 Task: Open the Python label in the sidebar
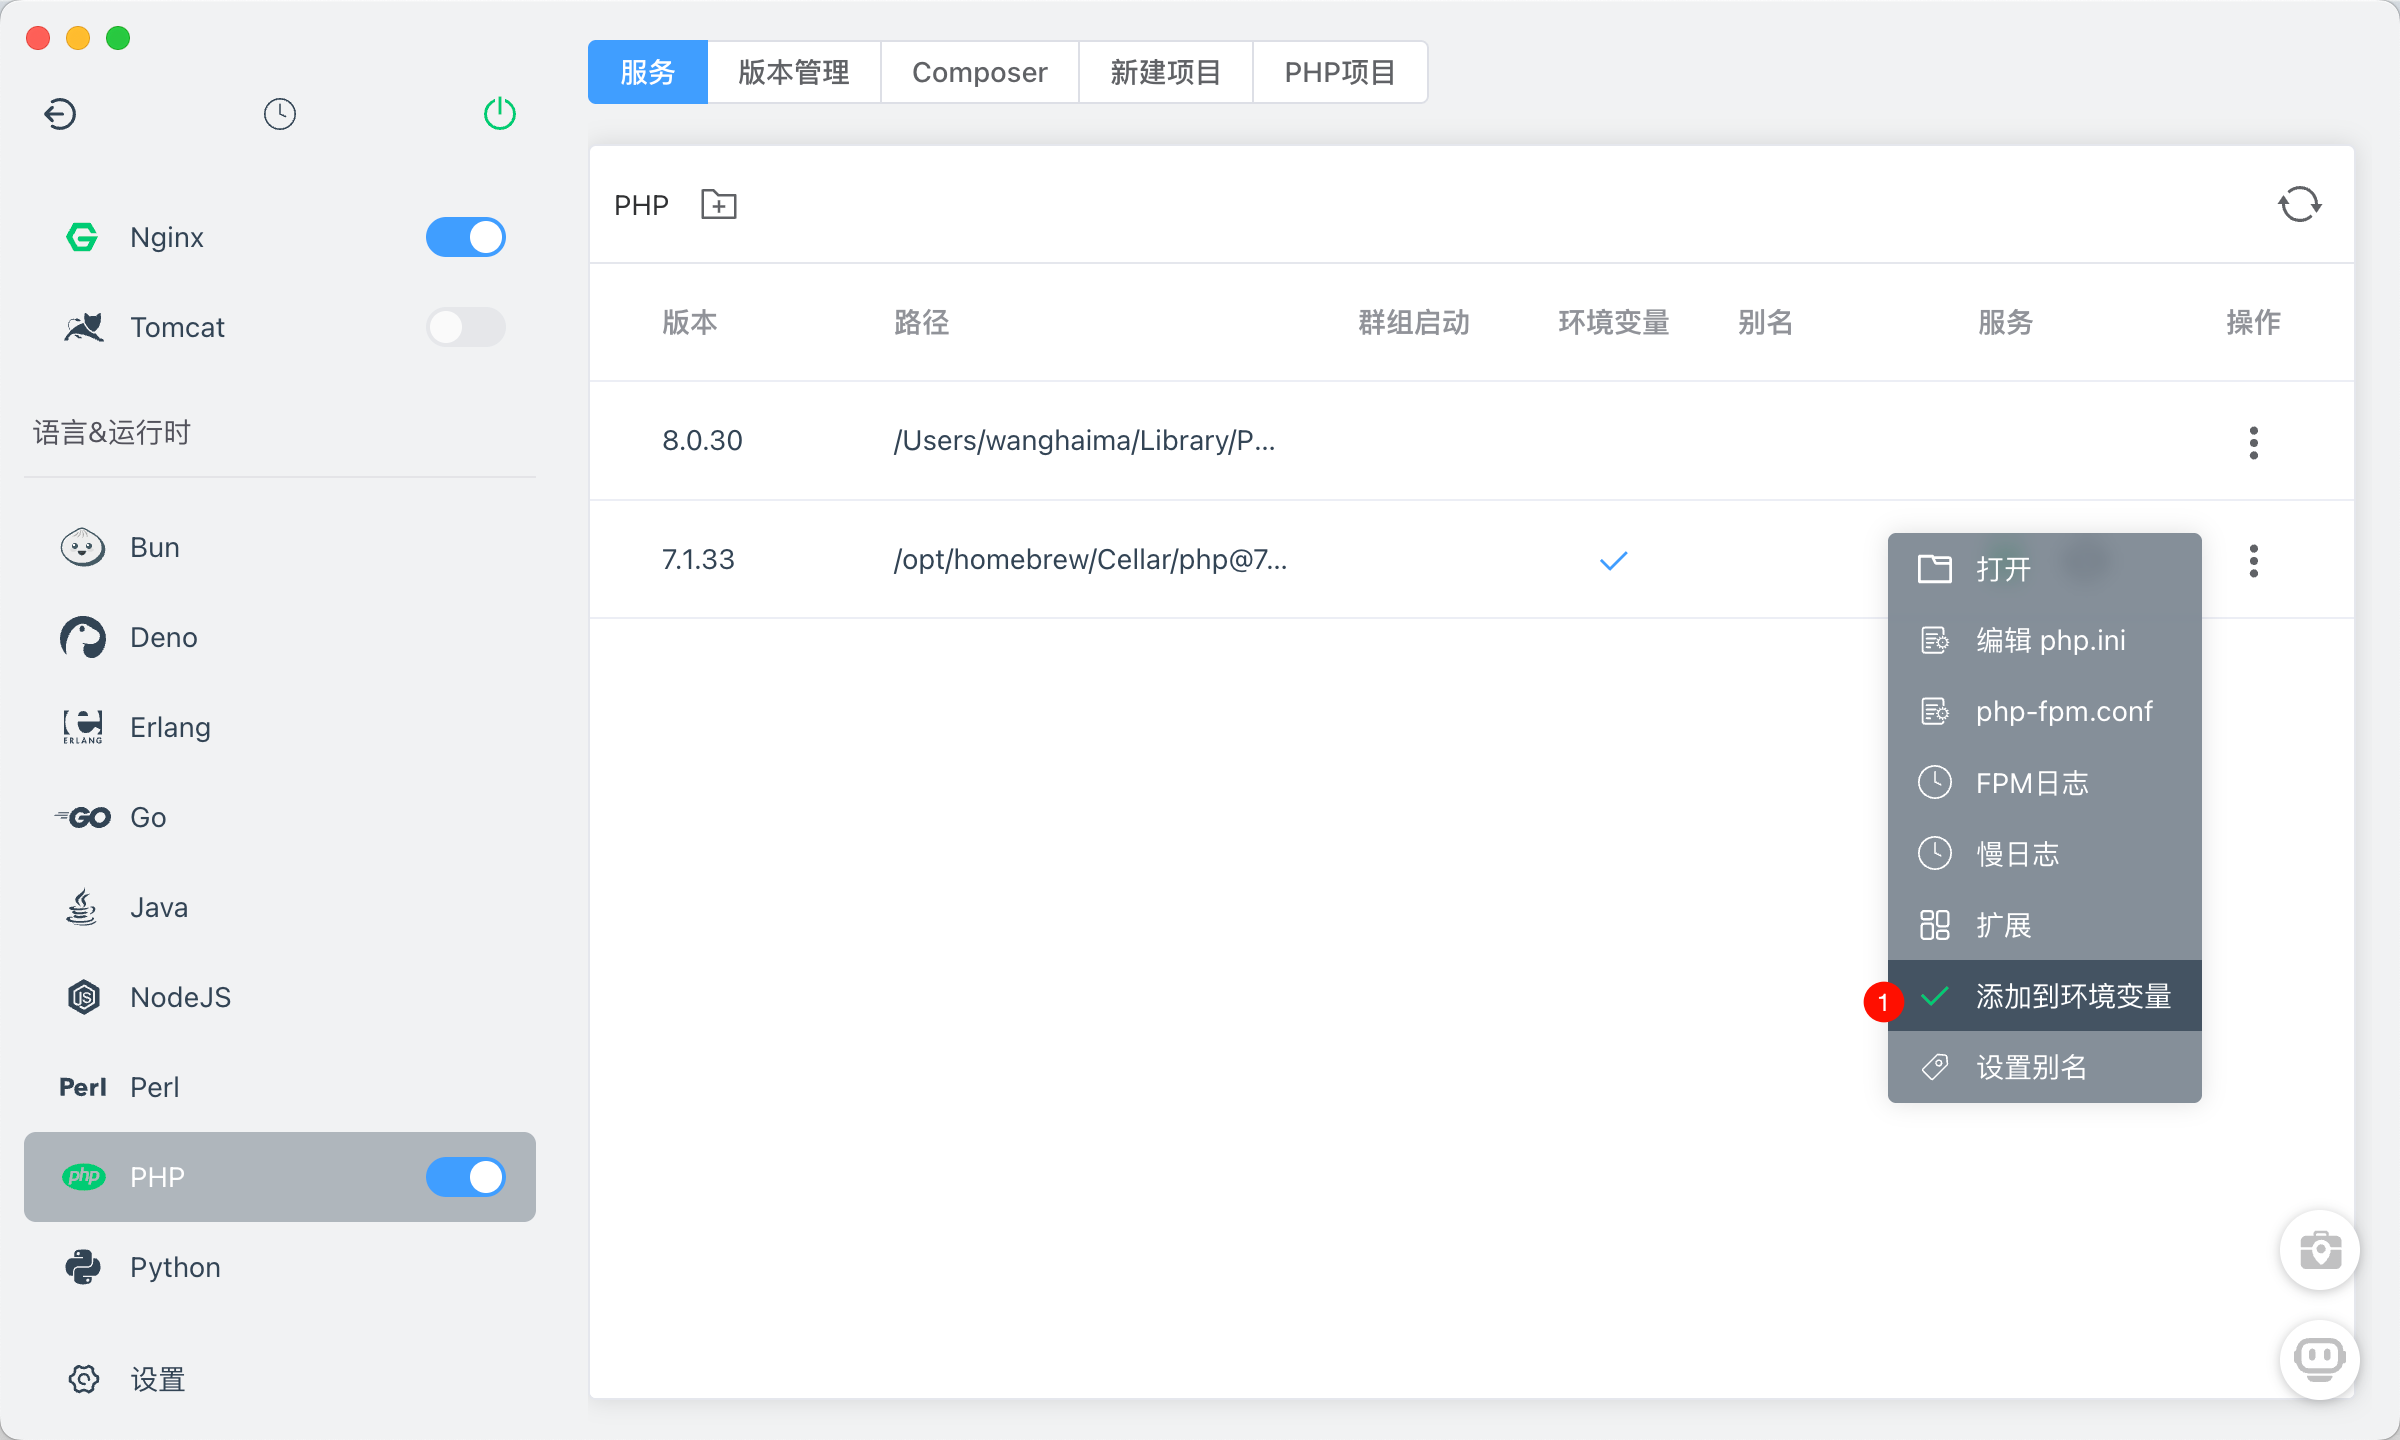click(175, 1267)
